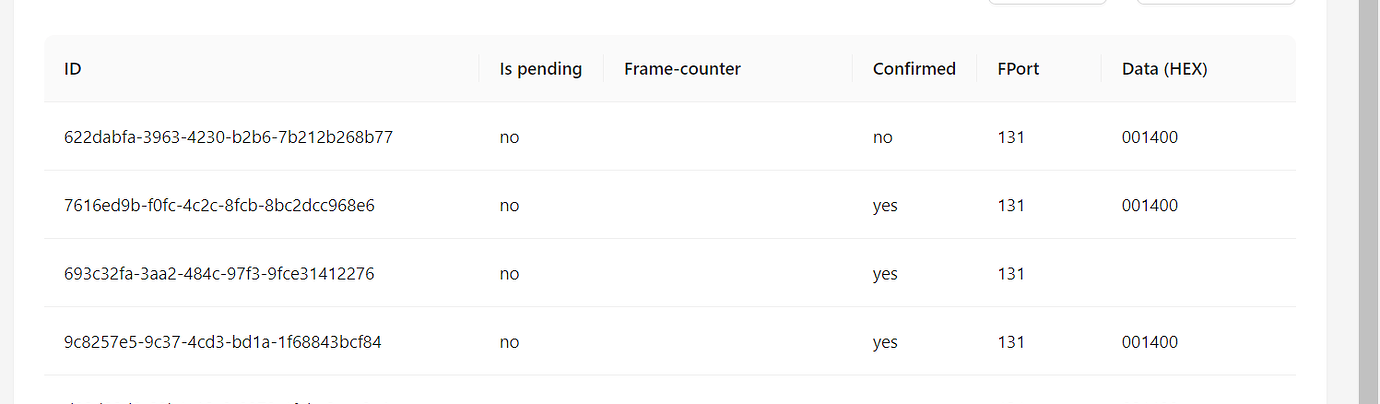Select the Is pending column header
The image size is (1380, 404).
click(x=541, y=69)
